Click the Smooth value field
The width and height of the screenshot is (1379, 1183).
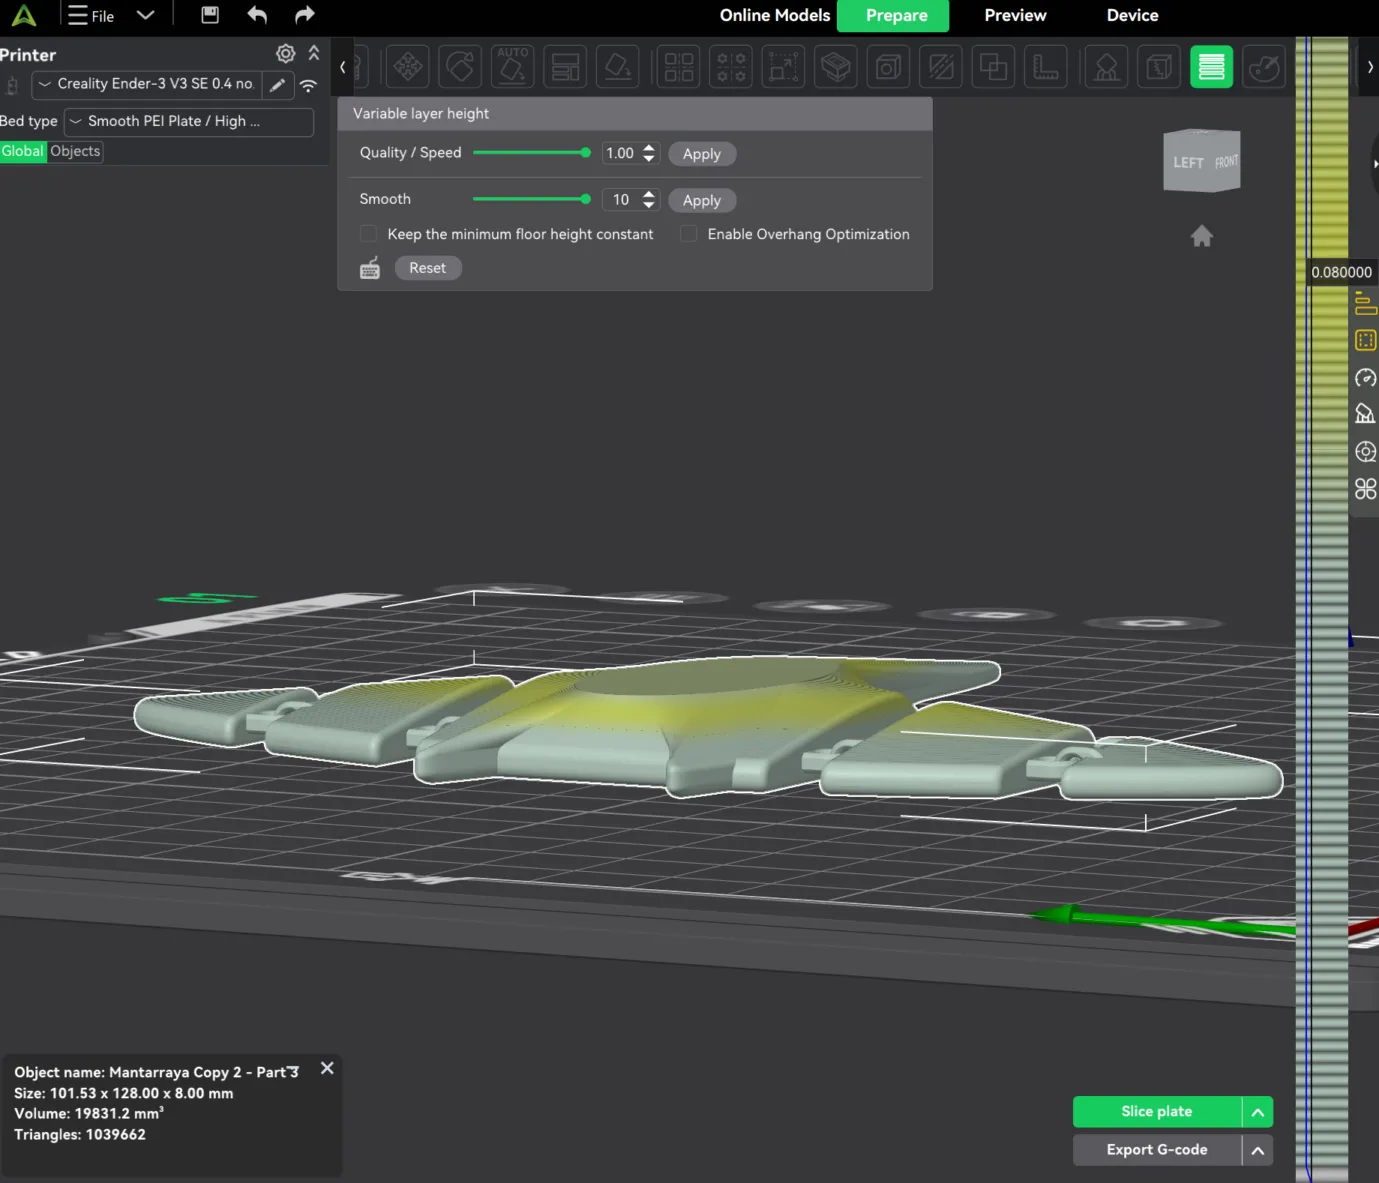click(x=621, y=200)
